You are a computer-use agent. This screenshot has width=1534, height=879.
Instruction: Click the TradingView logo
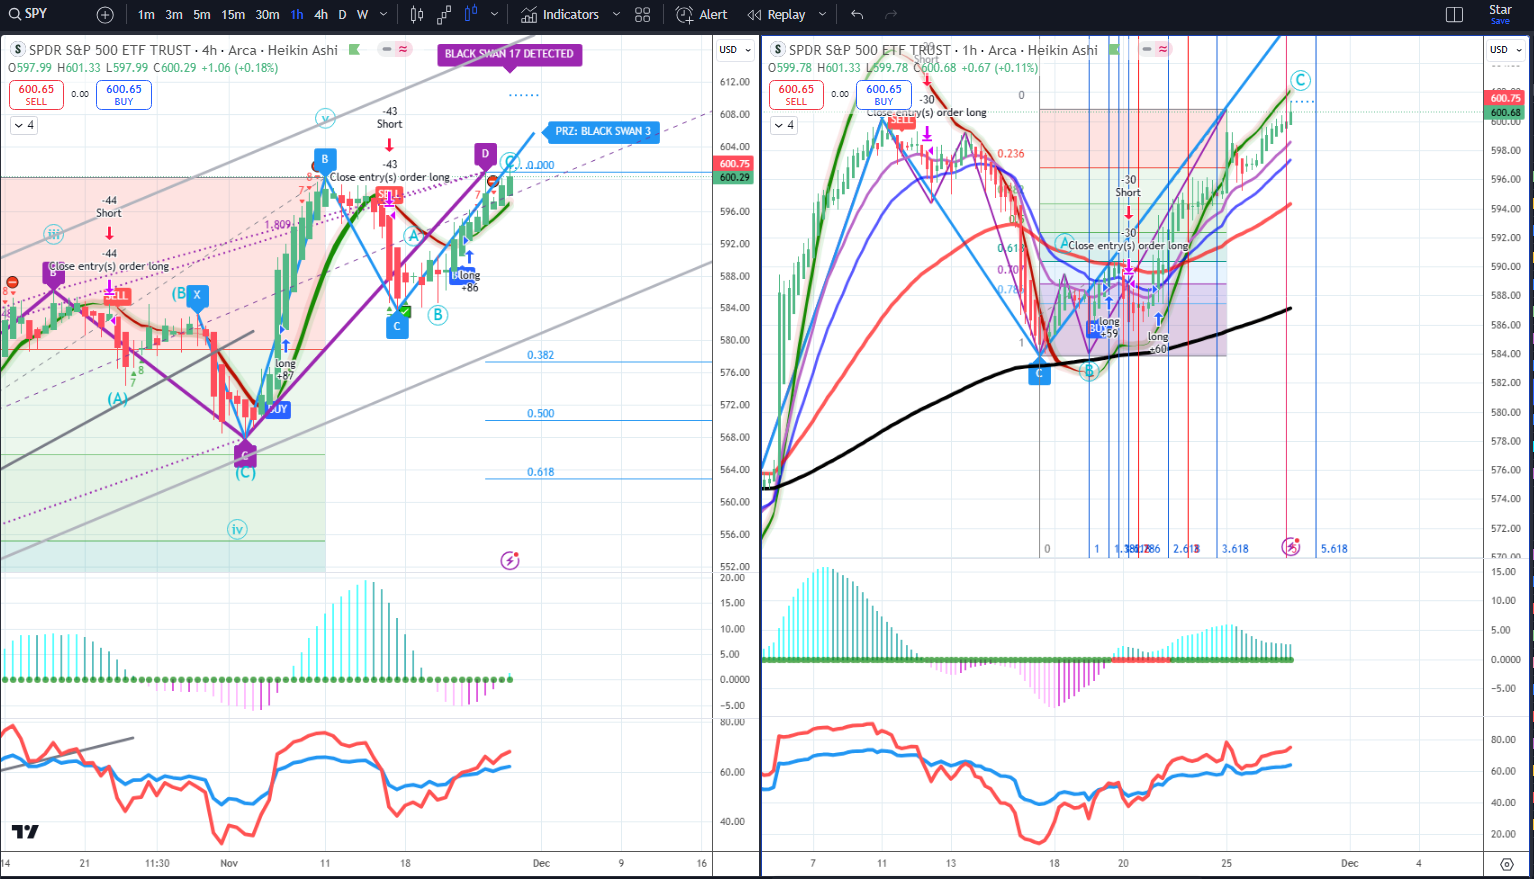pyautogui.click(x=25, y=831)
